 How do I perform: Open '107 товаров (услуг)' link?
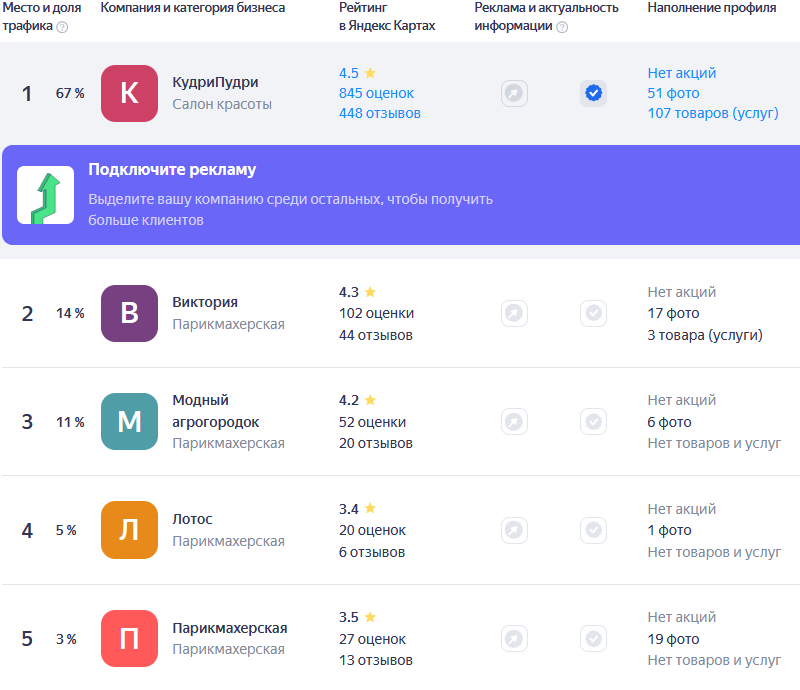point(712,113)
